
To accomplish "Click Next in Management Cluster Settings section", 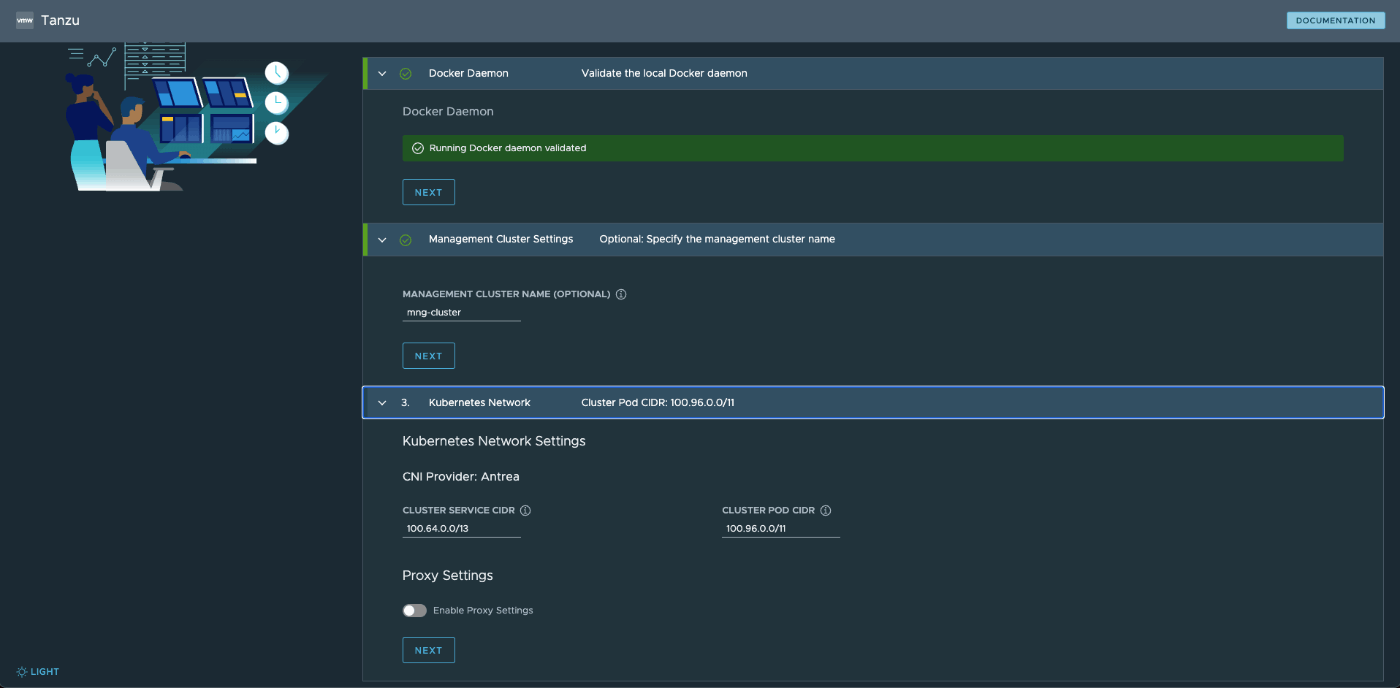I will [428, 356].
